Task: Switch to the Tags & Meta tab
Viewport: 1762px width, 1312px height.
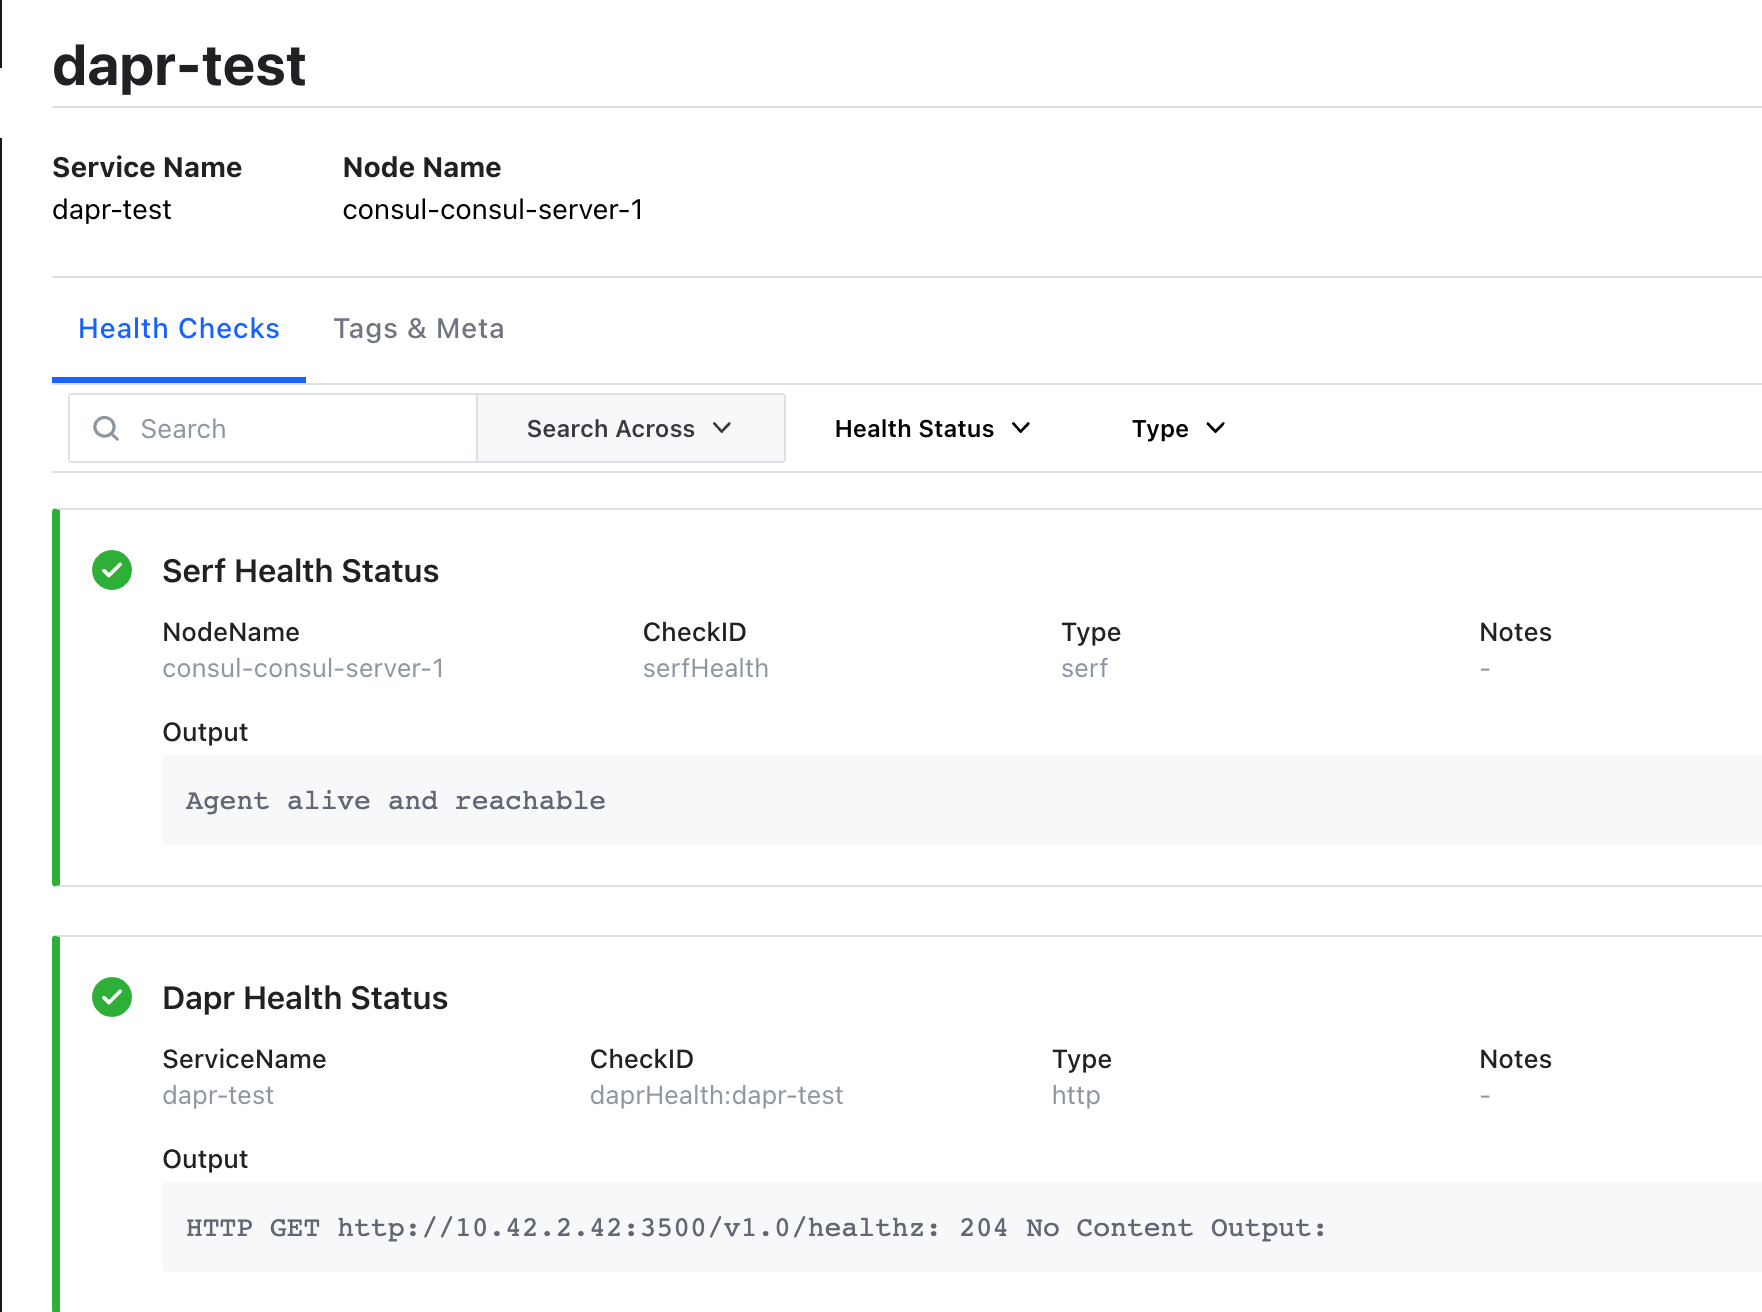Action: point(419,328)
